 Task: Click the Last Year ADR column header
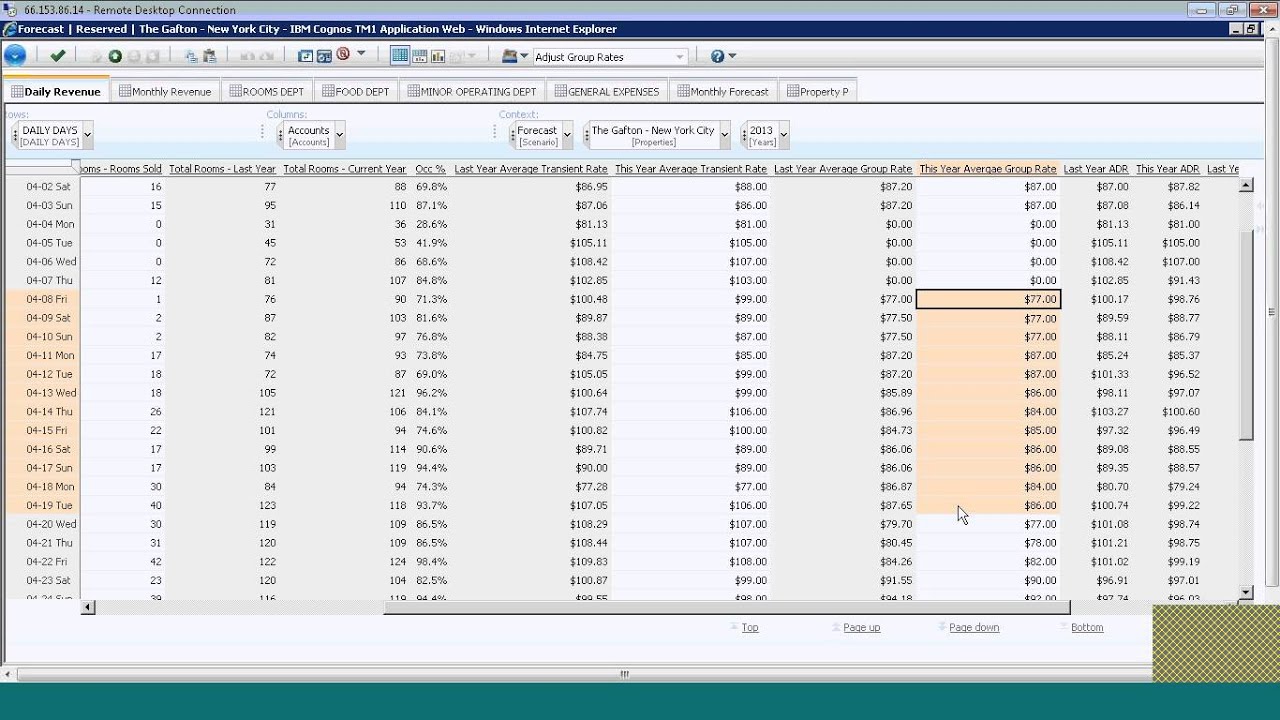coord(1095,169)
